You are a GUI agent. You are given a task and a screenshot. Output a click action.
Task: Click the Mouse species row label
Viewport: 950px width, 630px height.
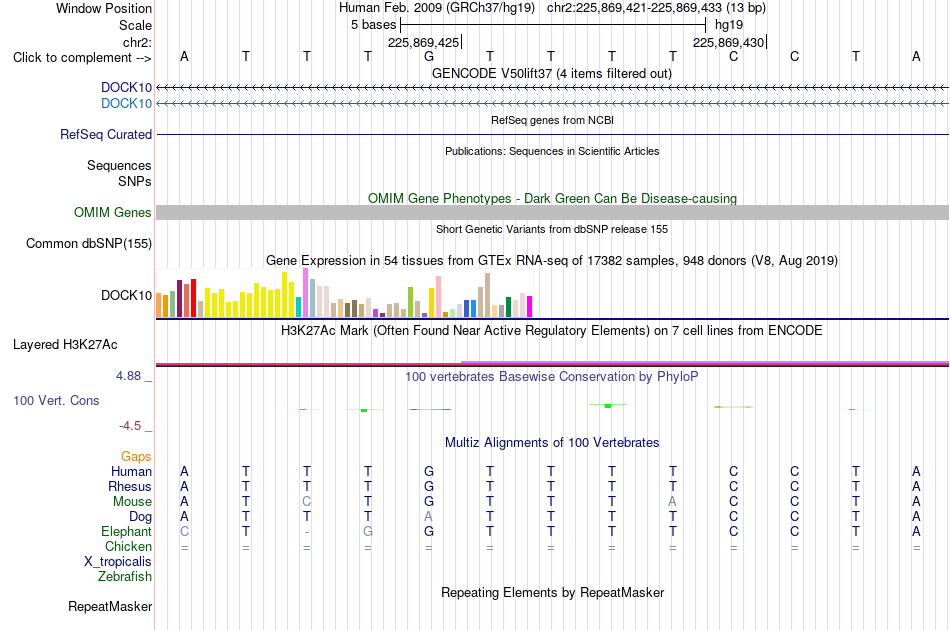pyautogui.click(x=132, y=502)
